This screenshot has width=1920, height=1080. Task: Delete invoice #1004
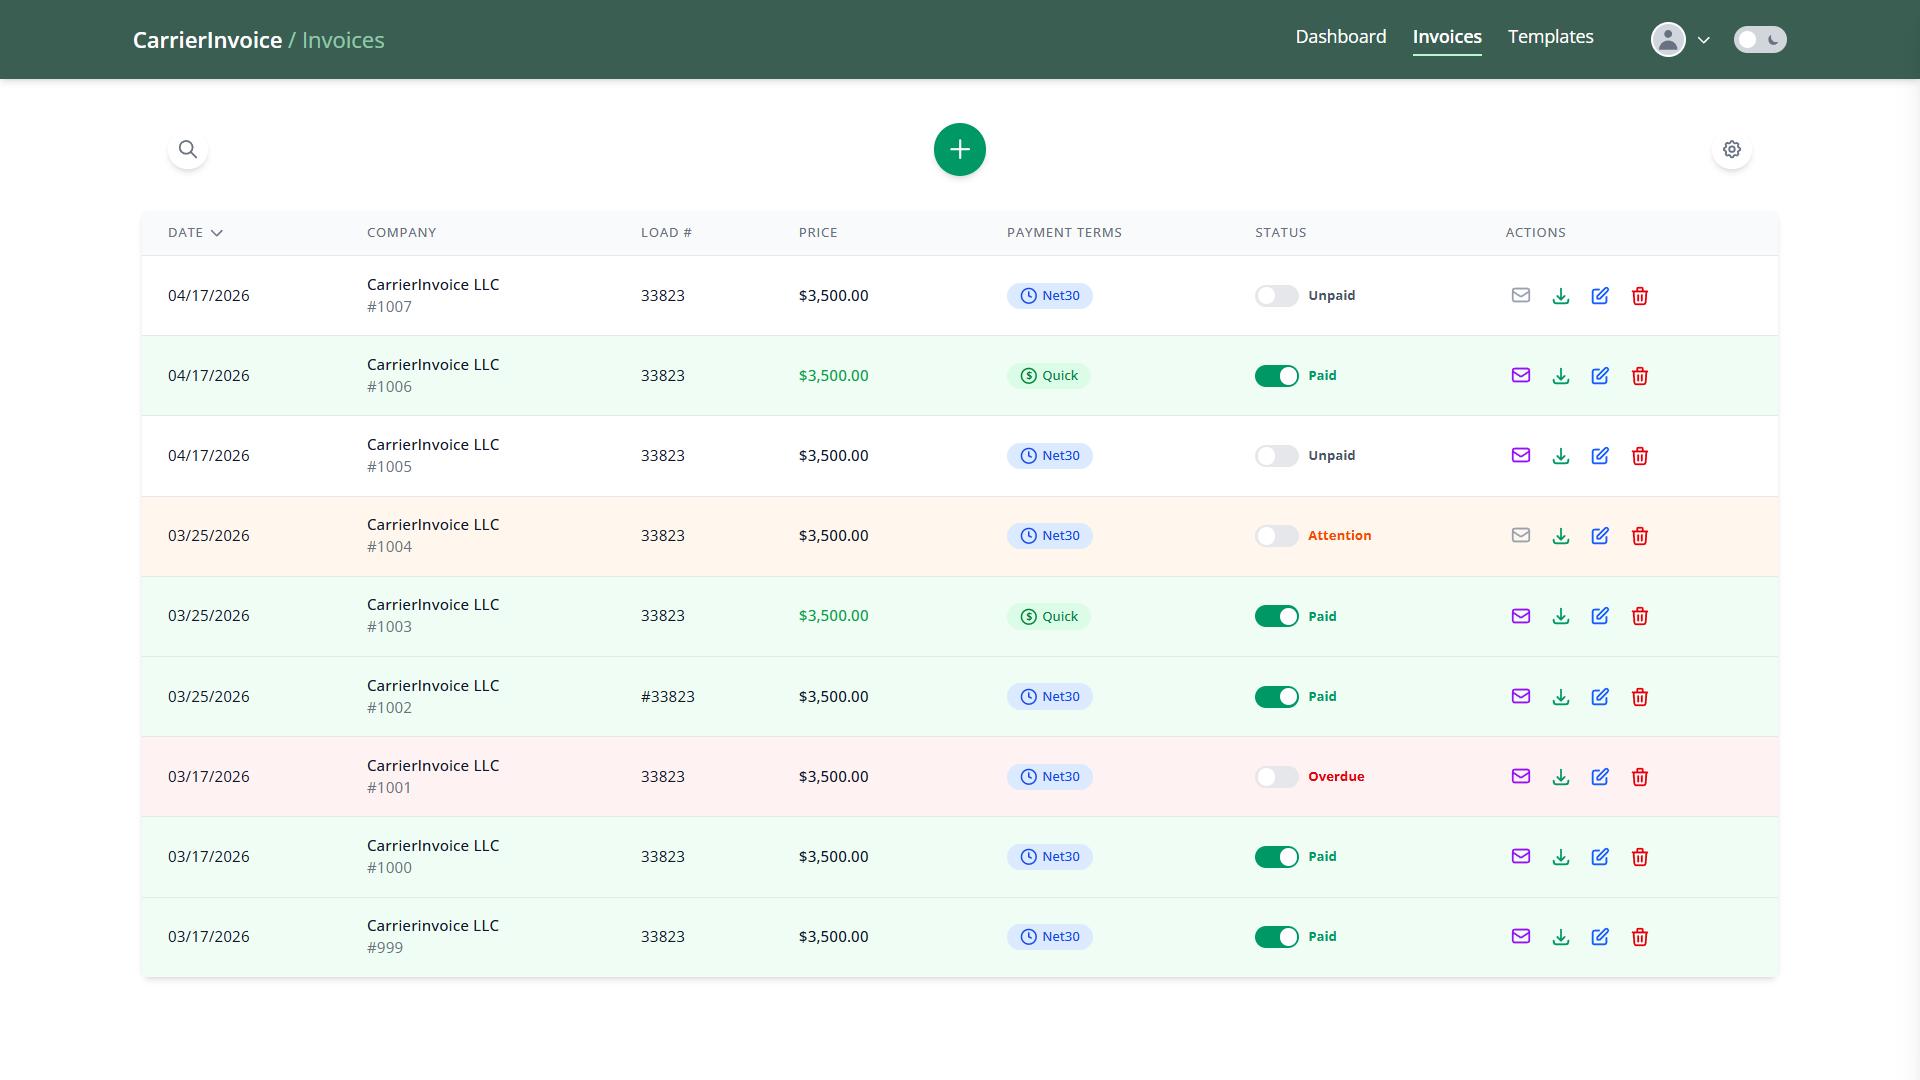1640,536
